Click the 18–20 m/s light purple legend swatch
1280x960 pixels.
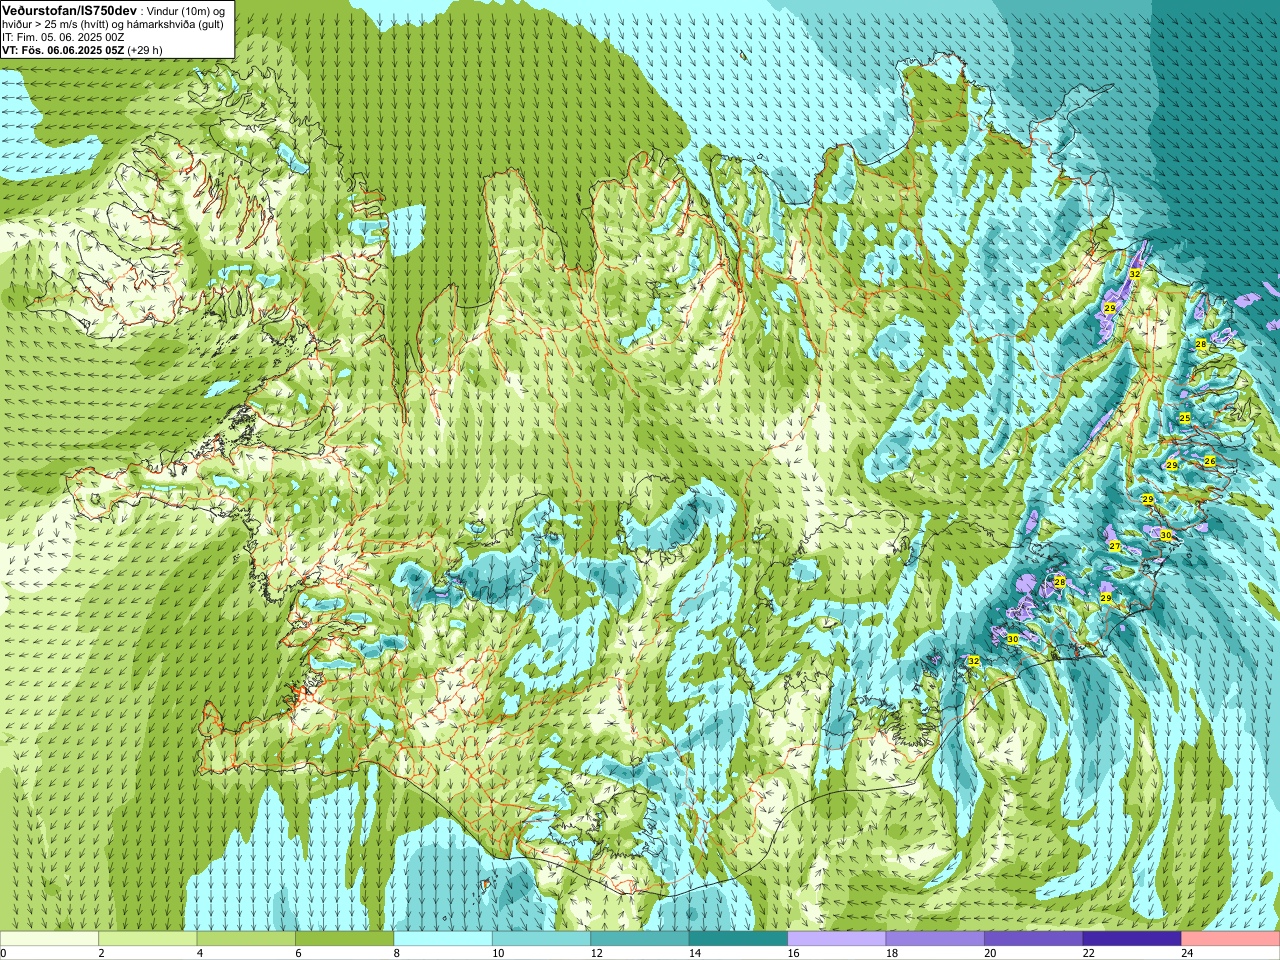click(x=935, y=939)
